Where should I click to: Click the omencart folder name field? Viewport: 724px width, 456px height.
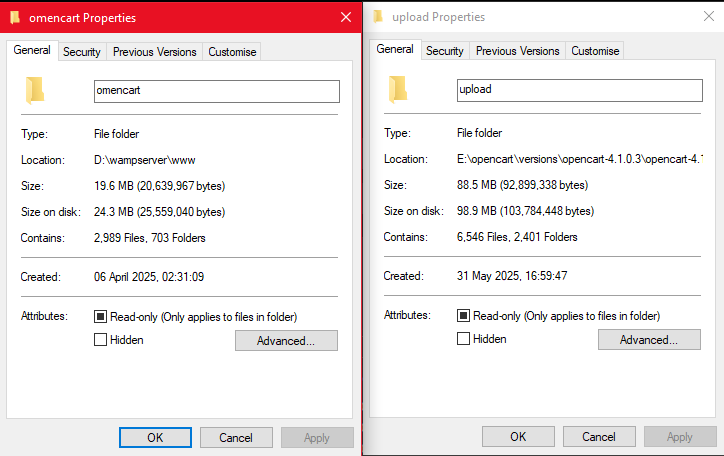pyautogui.click(x=217, y=91)
